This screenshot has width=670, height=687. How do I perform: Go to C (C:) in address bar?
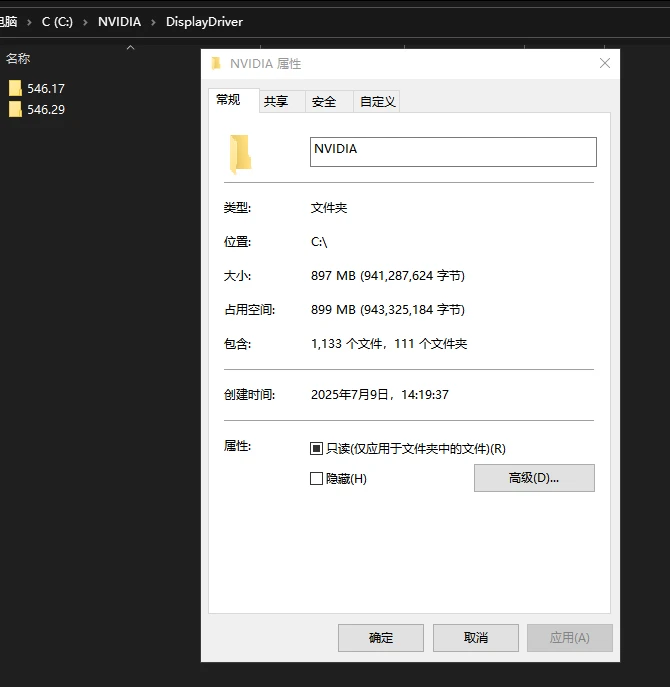57,22
